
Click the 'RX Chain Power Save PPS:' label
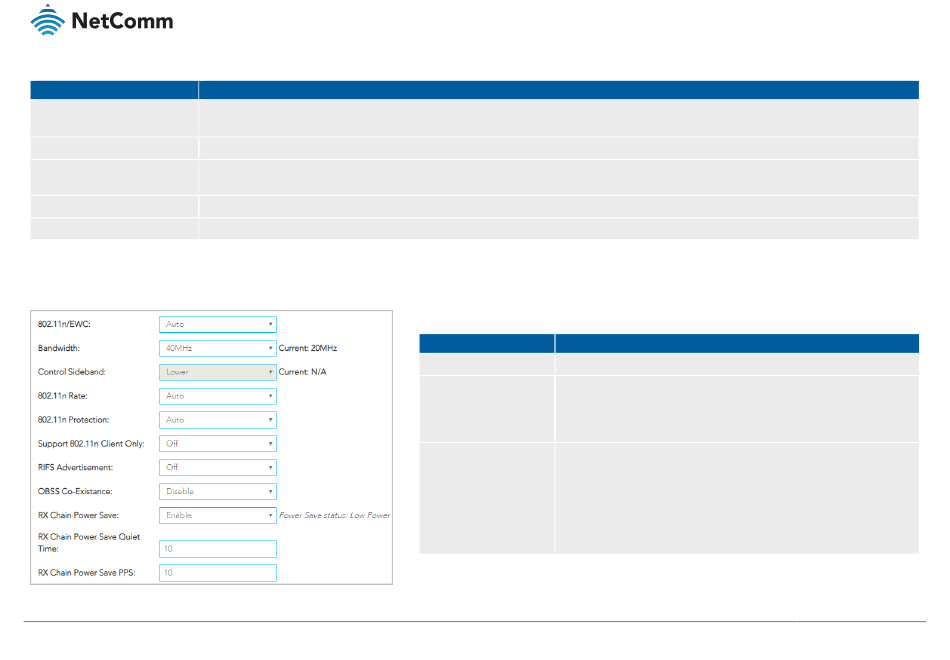87,573
